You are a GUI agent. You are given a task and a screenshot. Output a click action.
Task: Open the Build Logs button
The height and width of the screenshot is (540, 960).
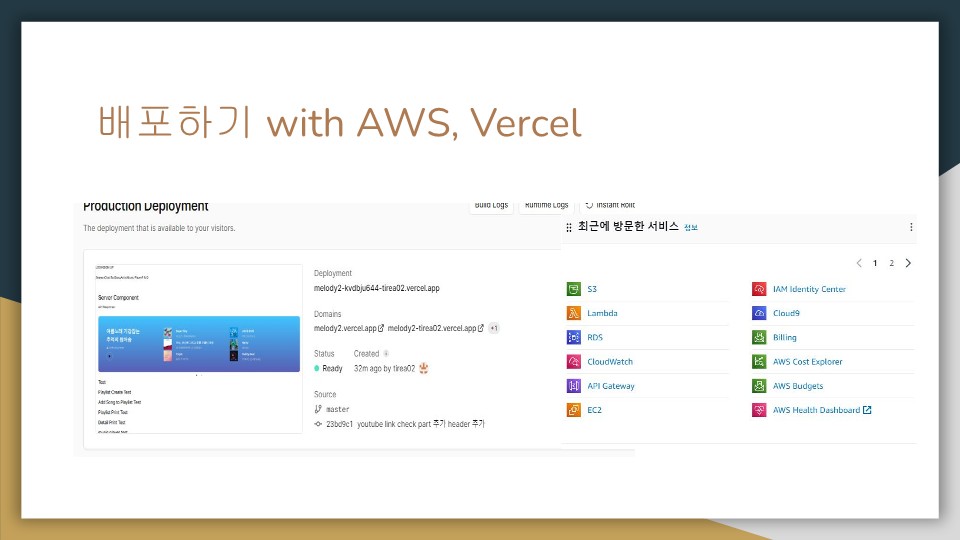click(x=491, y=206)
